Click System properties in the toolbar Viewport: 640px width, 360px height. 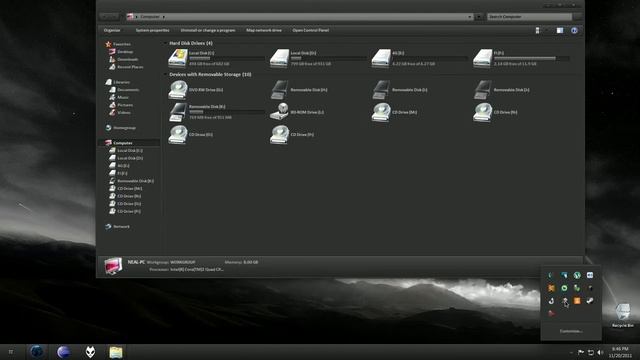pyautogui.click(x=152, y=30)
